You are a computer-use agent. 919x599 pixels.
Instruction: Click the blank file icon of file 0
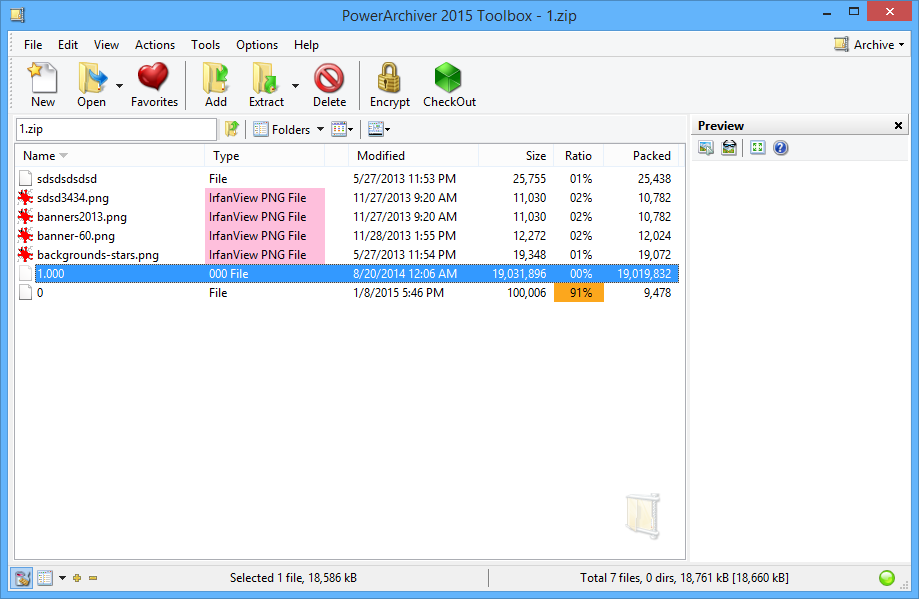tap(26, 292)
